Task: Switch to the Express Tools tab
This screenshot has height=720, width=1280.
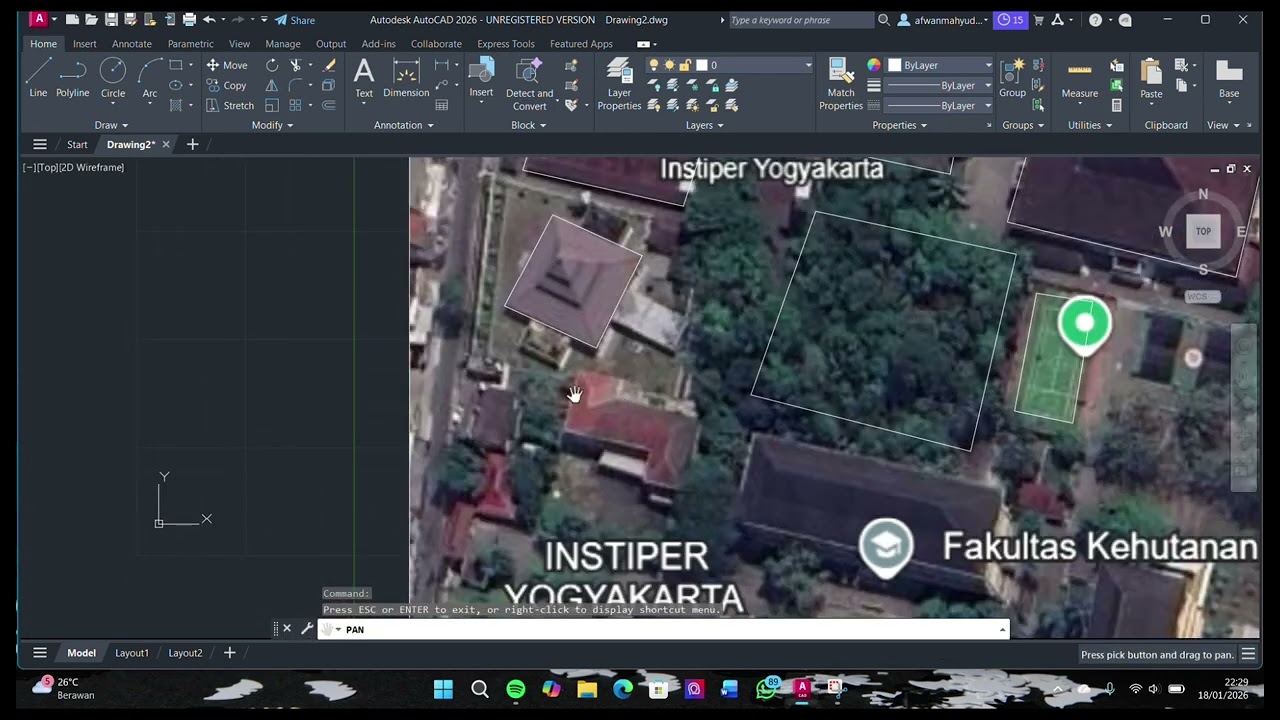Action: (x=506, y=44)
